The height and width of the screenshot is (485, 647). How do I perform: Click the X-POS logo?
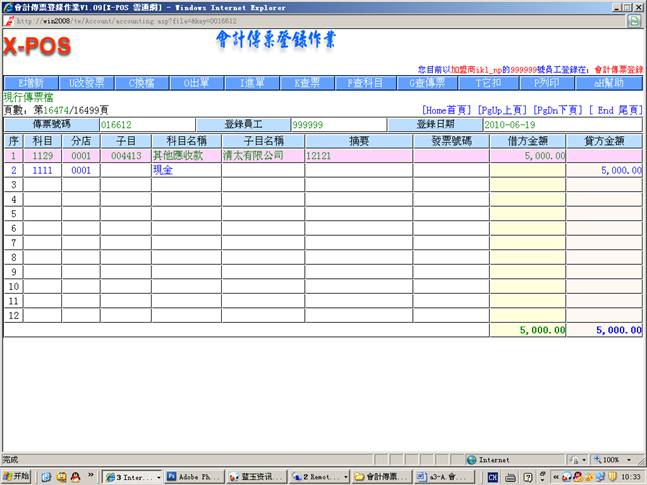point(37,47)
